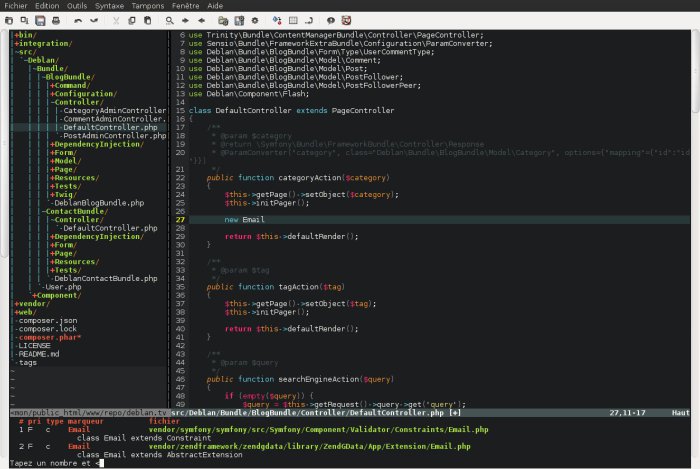The height and width of the screenshot is (469, 700).
Task: Click the Cut scissors icon
Action: coord(116,21)
